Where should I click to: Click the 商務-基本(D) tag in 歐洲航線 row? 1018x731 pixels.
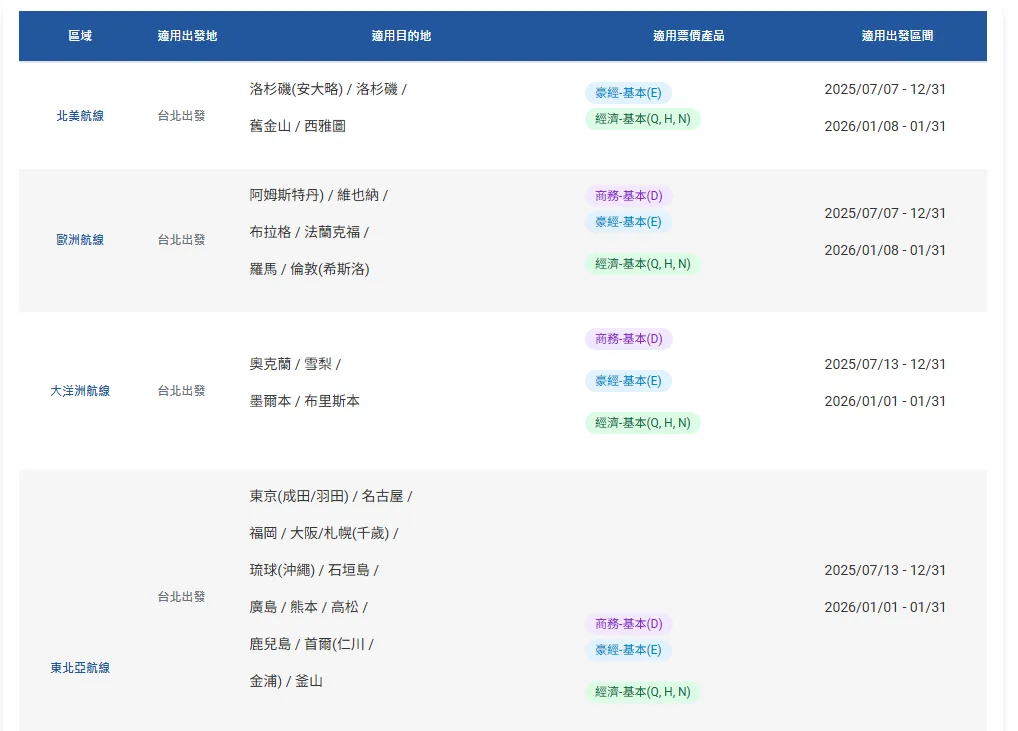tap(629, 195)
